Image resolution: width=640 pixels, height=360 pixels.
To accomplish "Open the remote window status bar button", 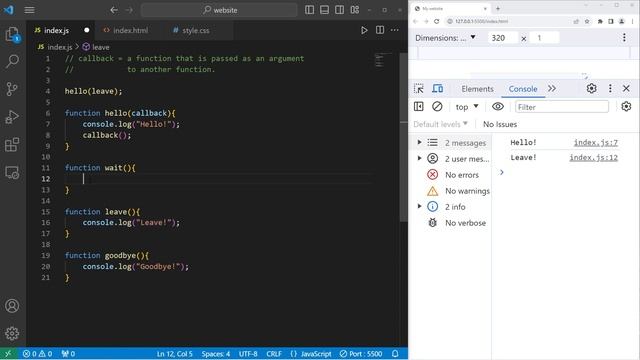I will pyautogui.click(x=8, y=353).
